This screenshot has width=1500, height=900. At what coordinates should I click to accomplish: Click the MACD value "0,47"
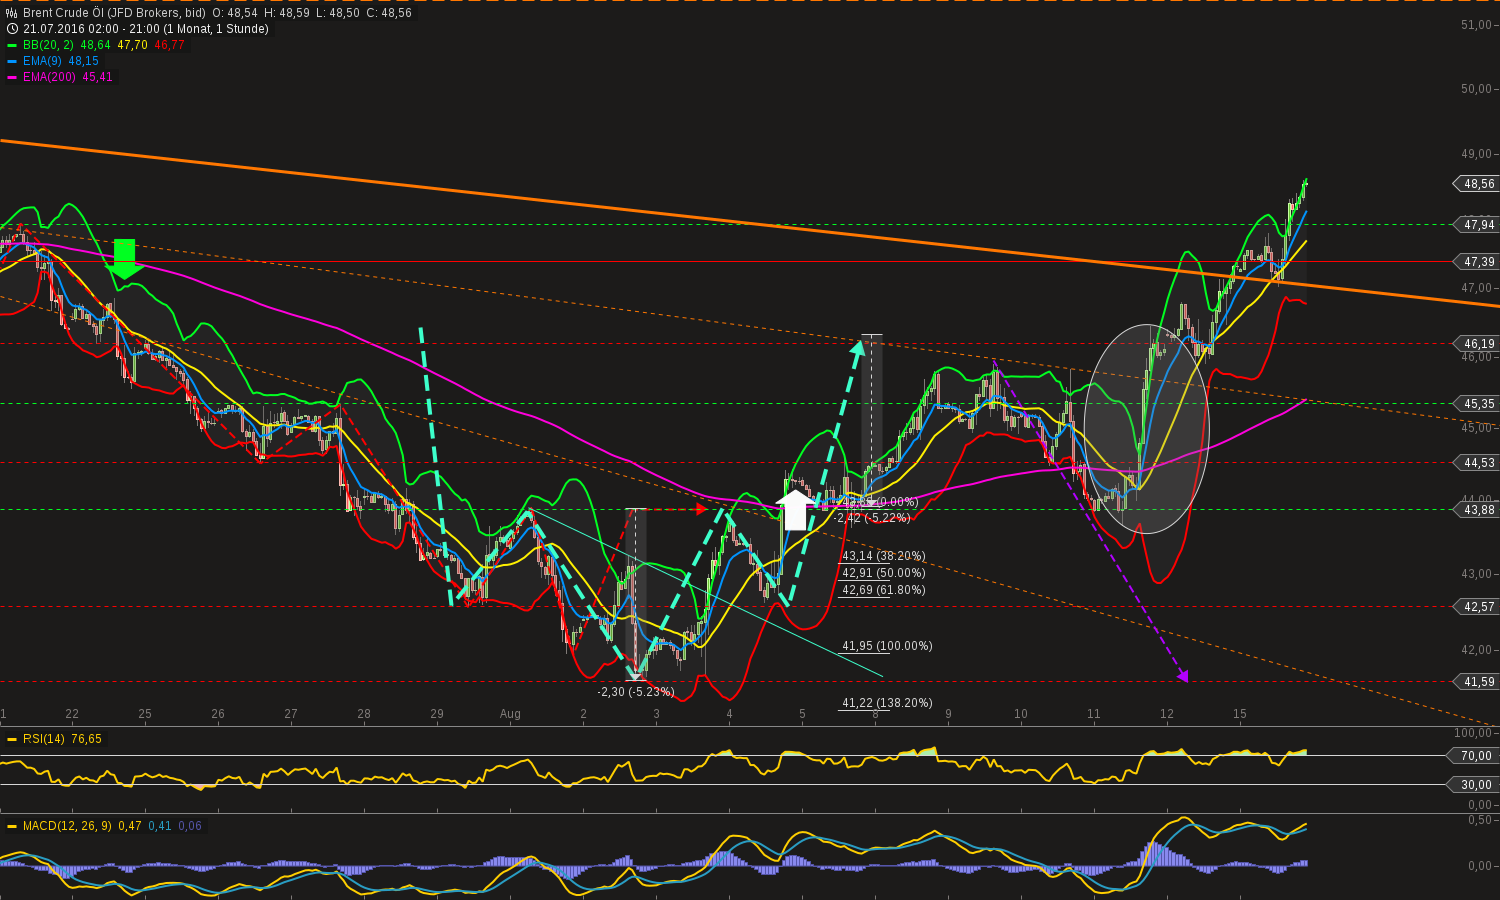[x=129, y=826]
